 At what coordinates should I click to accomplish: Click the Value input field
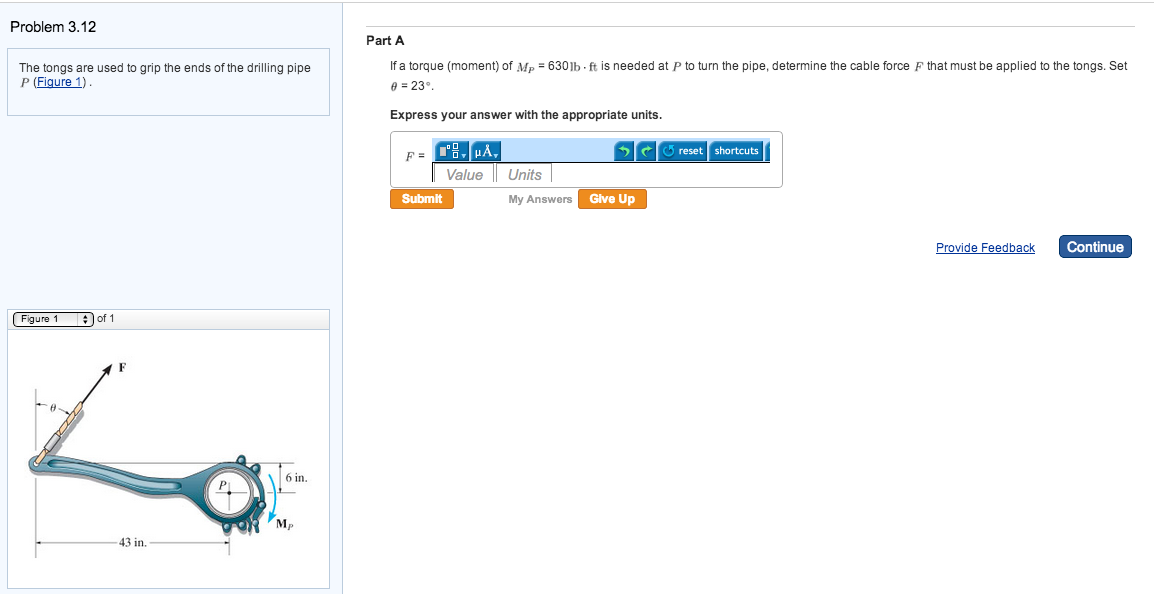[x=464, y=175]
